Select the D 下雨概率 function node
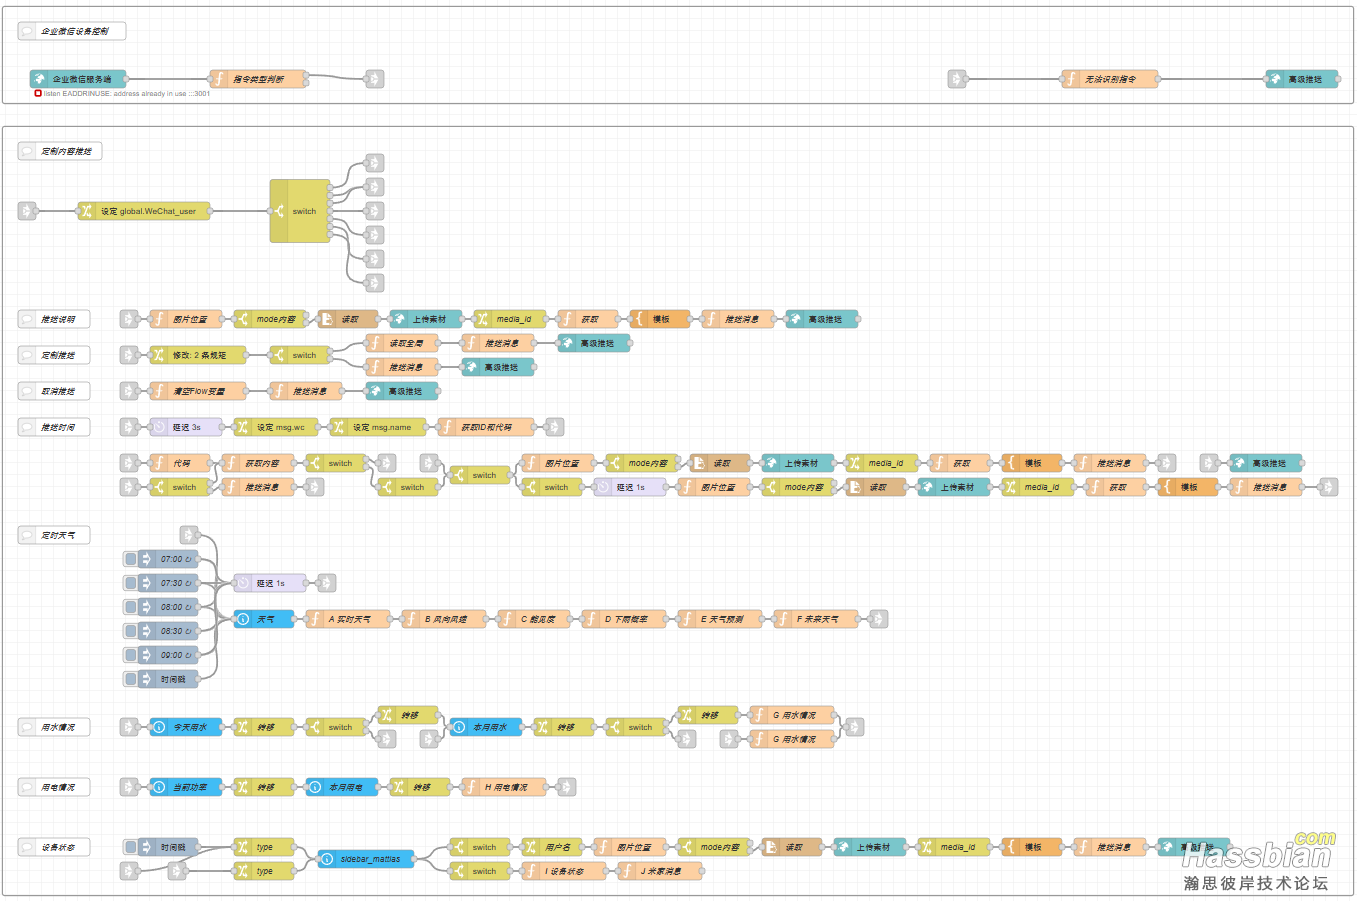The width and height of the screenshot is (1357, 901). (624, 619)
